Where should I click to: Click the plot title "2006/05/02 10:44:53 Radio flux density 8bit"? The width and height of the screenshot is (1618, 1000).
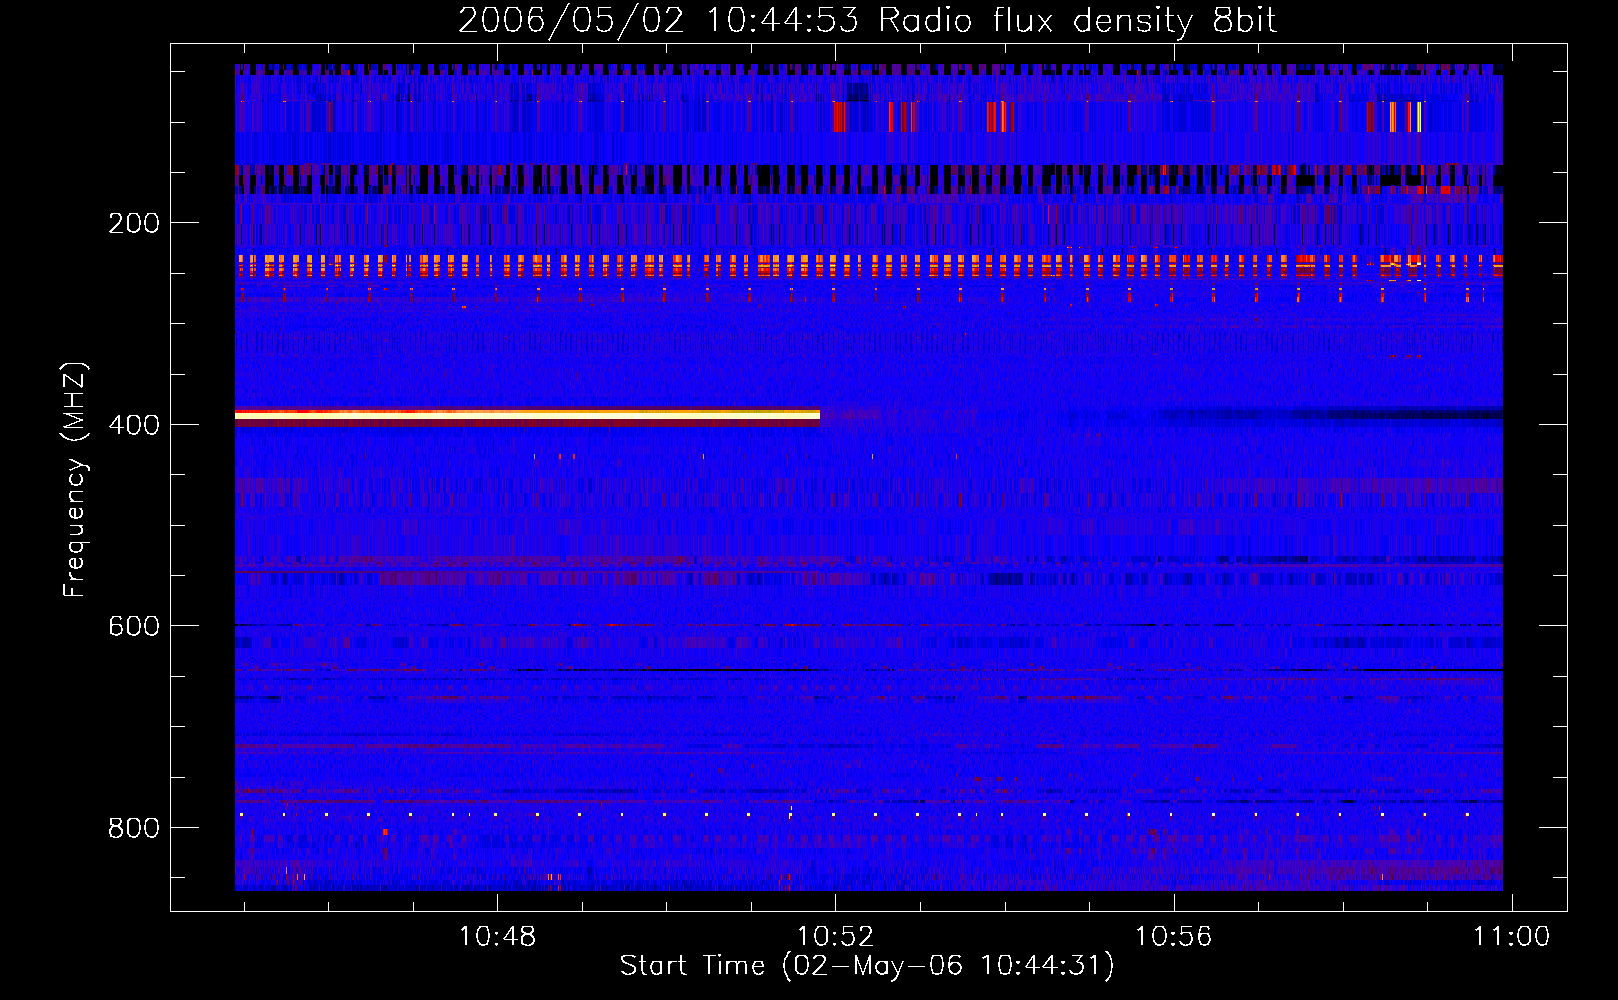pos(868,20)
